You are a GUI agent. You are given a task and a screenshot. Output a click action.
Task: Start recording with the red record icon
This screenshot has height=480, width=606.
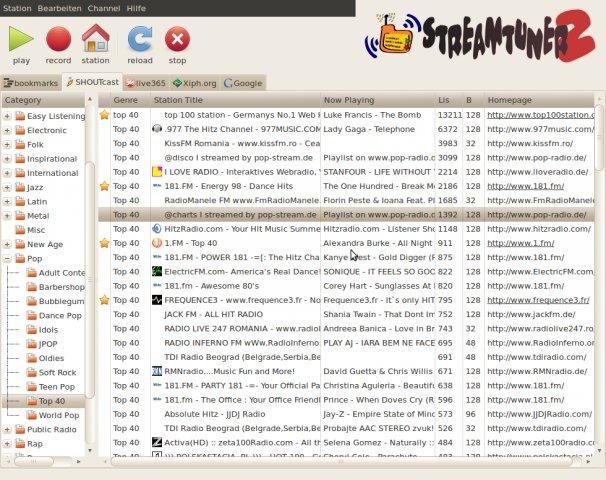(x=58, y=40)
